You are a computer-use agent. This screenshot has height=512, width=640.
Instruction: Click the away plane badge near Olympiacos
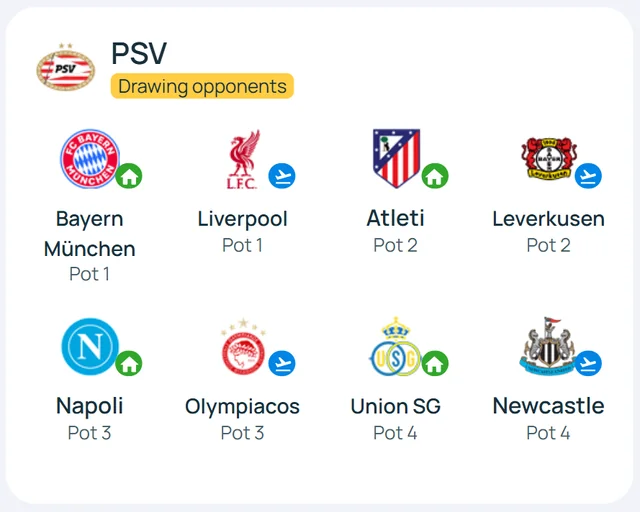[282, 363]
